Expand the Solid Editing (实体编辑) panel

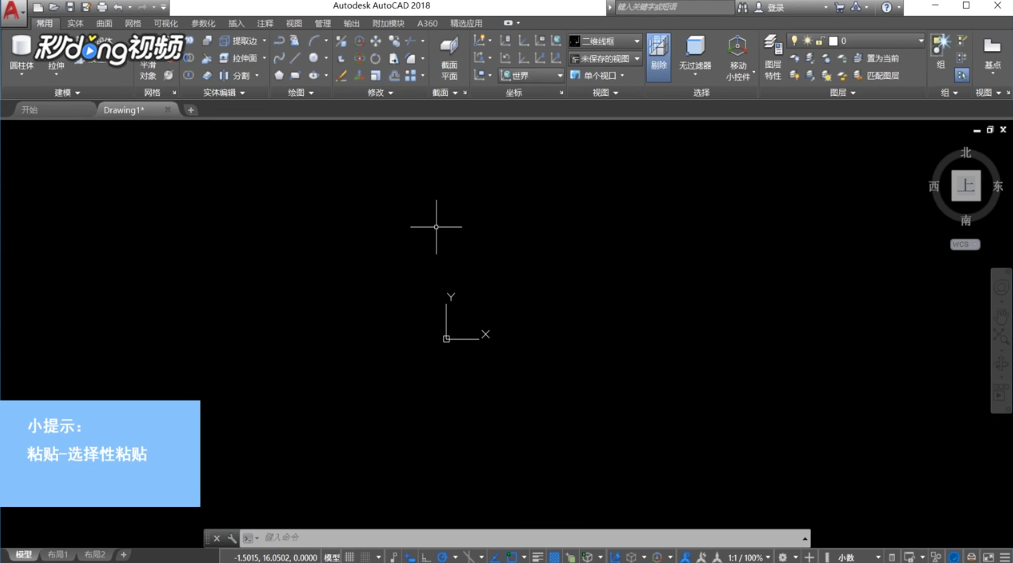[x=224, y=92]
